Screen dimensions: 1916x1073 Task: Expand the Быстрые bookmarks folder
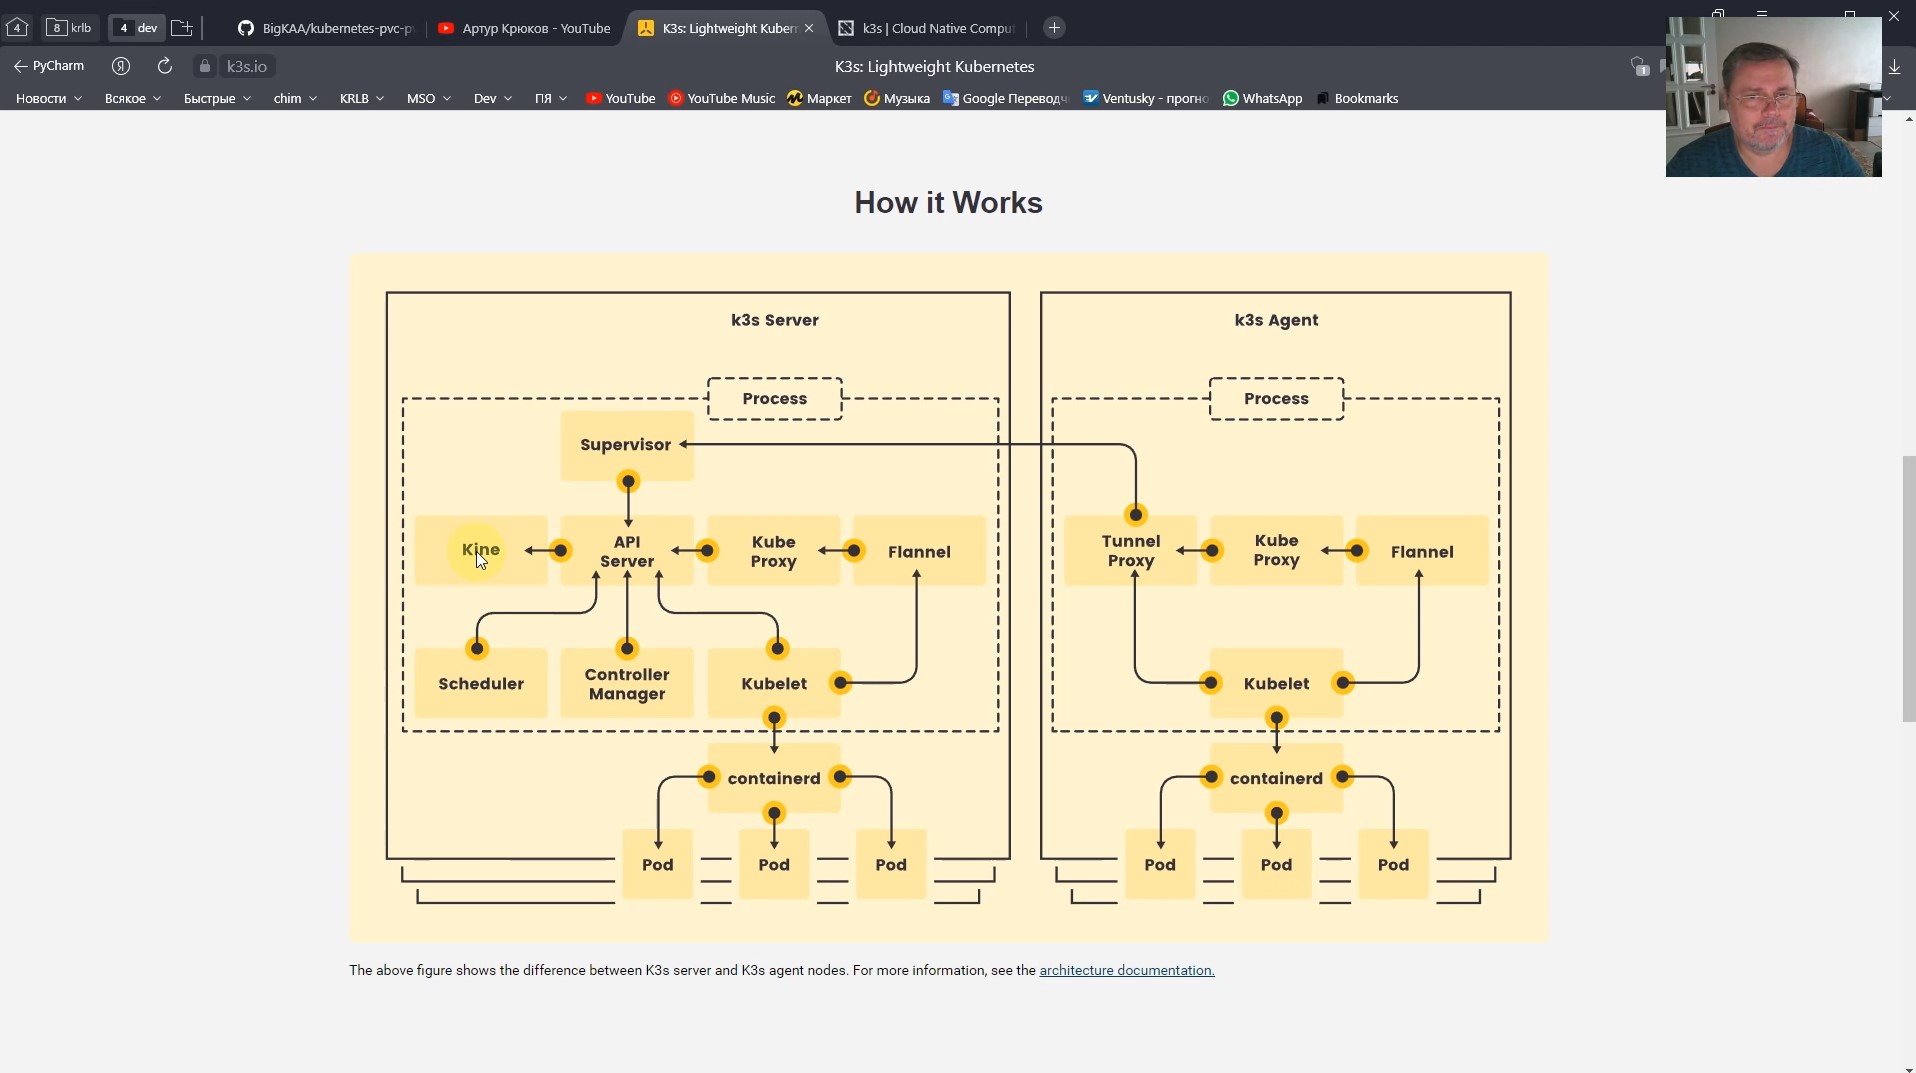218,98
